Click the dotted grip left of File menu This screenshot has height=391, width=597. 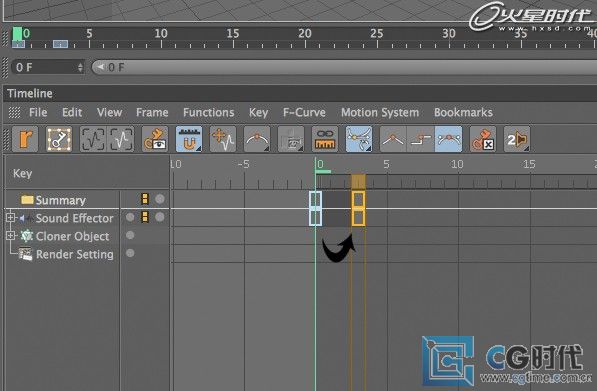[x=14, y=112]
